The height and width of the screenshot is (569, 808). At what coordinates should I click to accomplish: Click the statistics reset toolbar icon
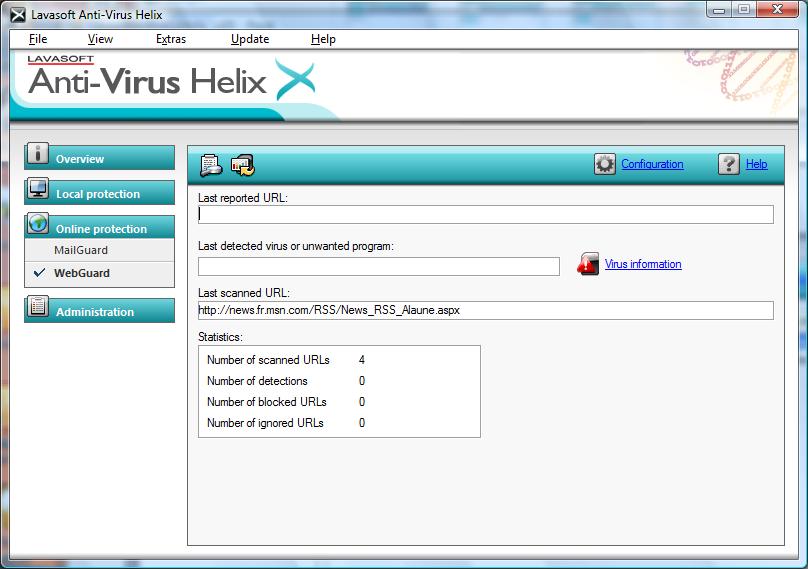pos(242,165)
